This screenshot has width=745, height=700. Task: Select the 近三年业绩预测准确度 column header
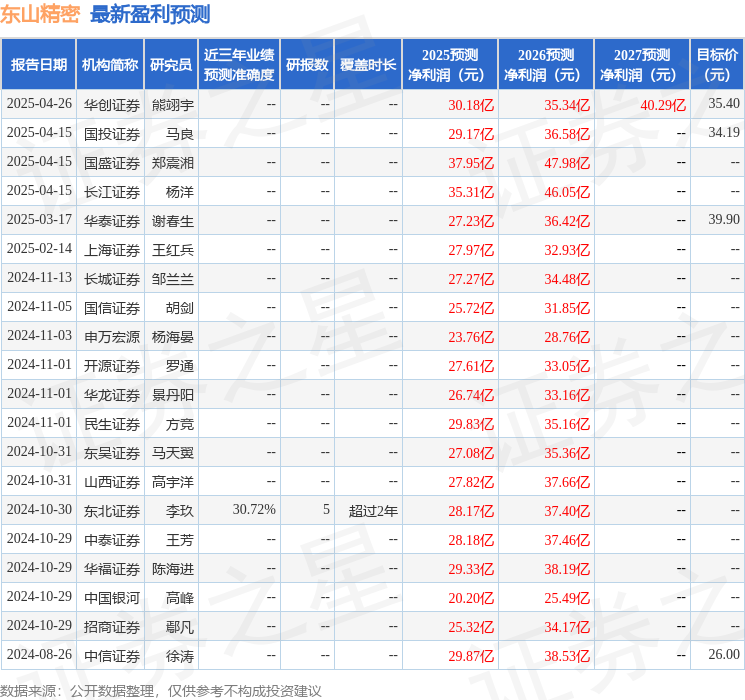click(239, 65)
